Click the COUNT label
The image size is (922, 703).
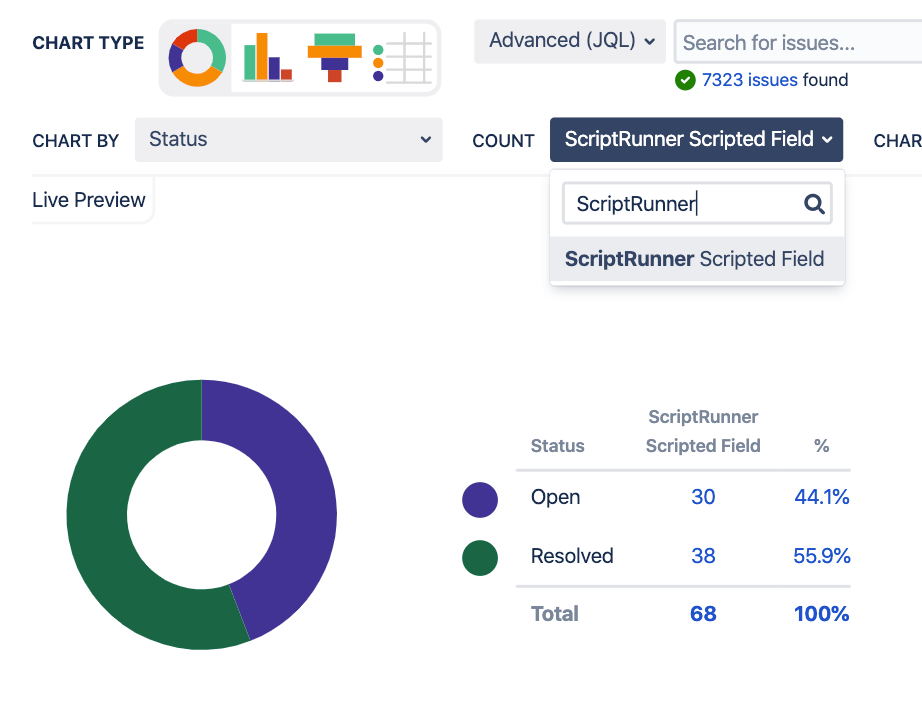pos(503,141)
